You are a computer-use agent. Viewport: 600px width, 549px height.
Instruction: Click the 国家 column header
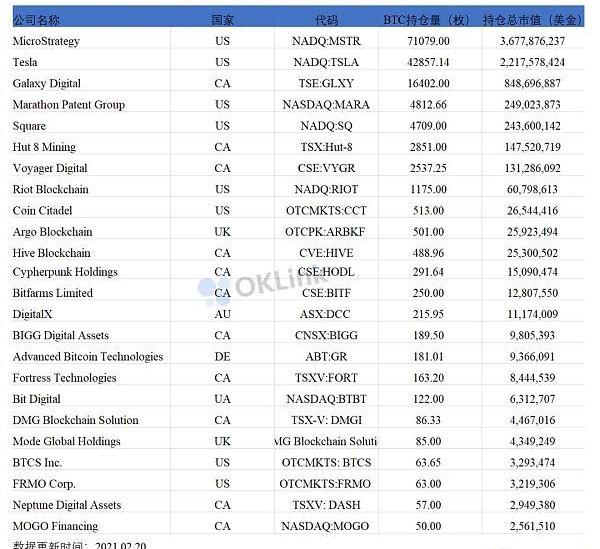pos(223,20)
